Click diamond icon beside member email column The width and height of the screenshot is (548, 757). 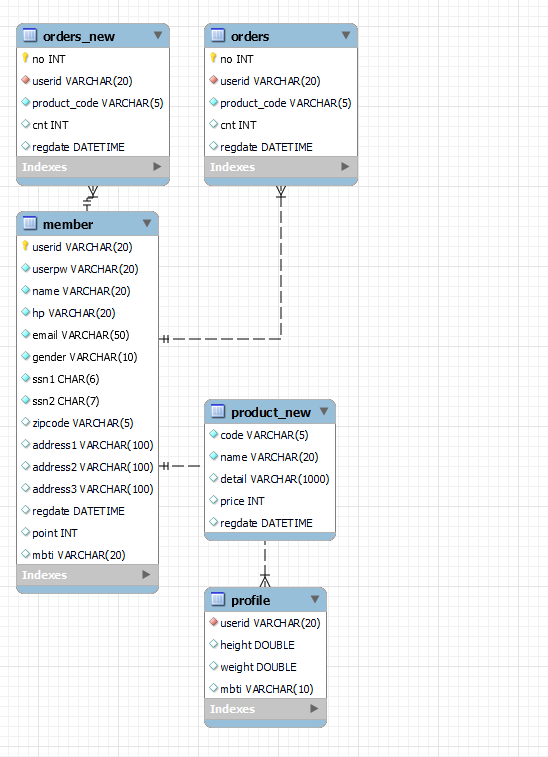(x=26, y=334)
